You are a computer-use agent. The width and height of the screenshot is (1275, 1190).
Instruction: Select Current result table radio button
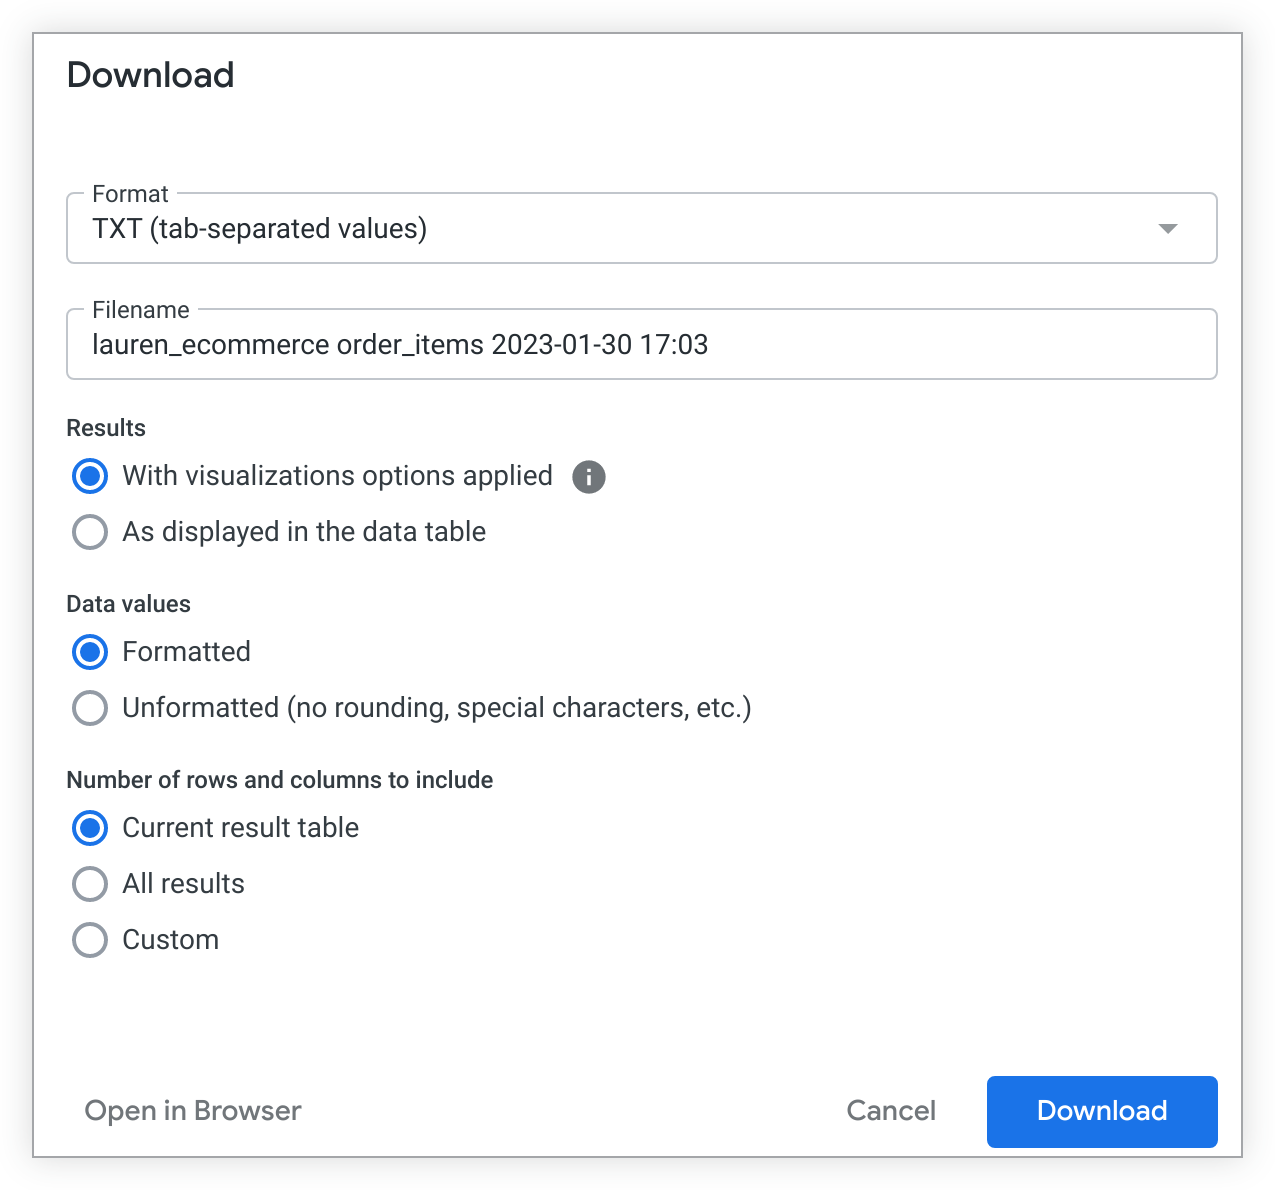tap(90, 828)
